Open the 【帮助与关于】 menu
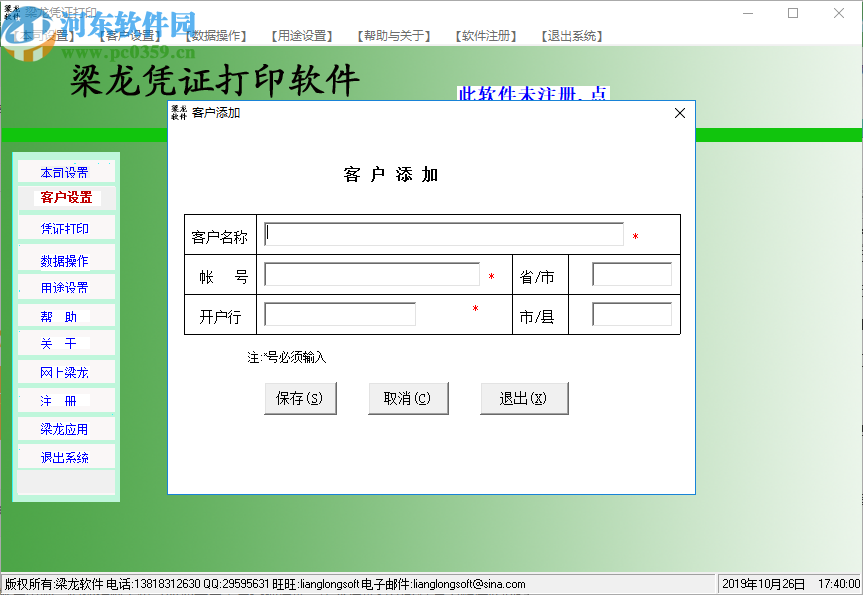This screenshot has width=863, height=595. (x=393, y=35)
